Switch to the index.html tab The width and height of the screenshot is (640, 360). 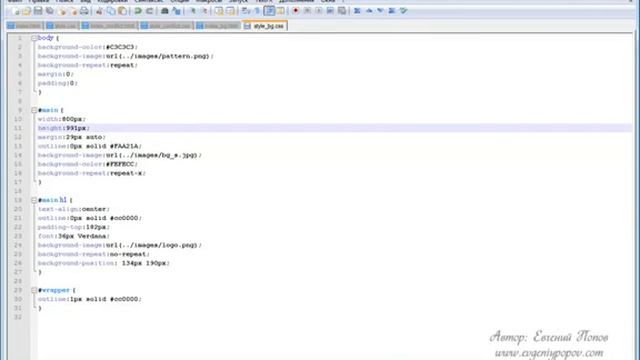coord(25,26)
